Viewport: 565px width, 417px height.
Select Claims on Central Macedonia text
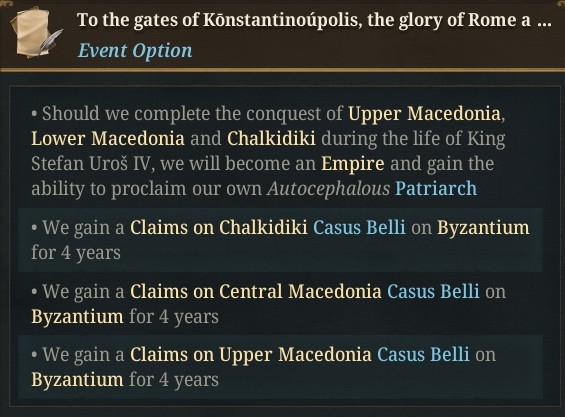click(255, 291)
